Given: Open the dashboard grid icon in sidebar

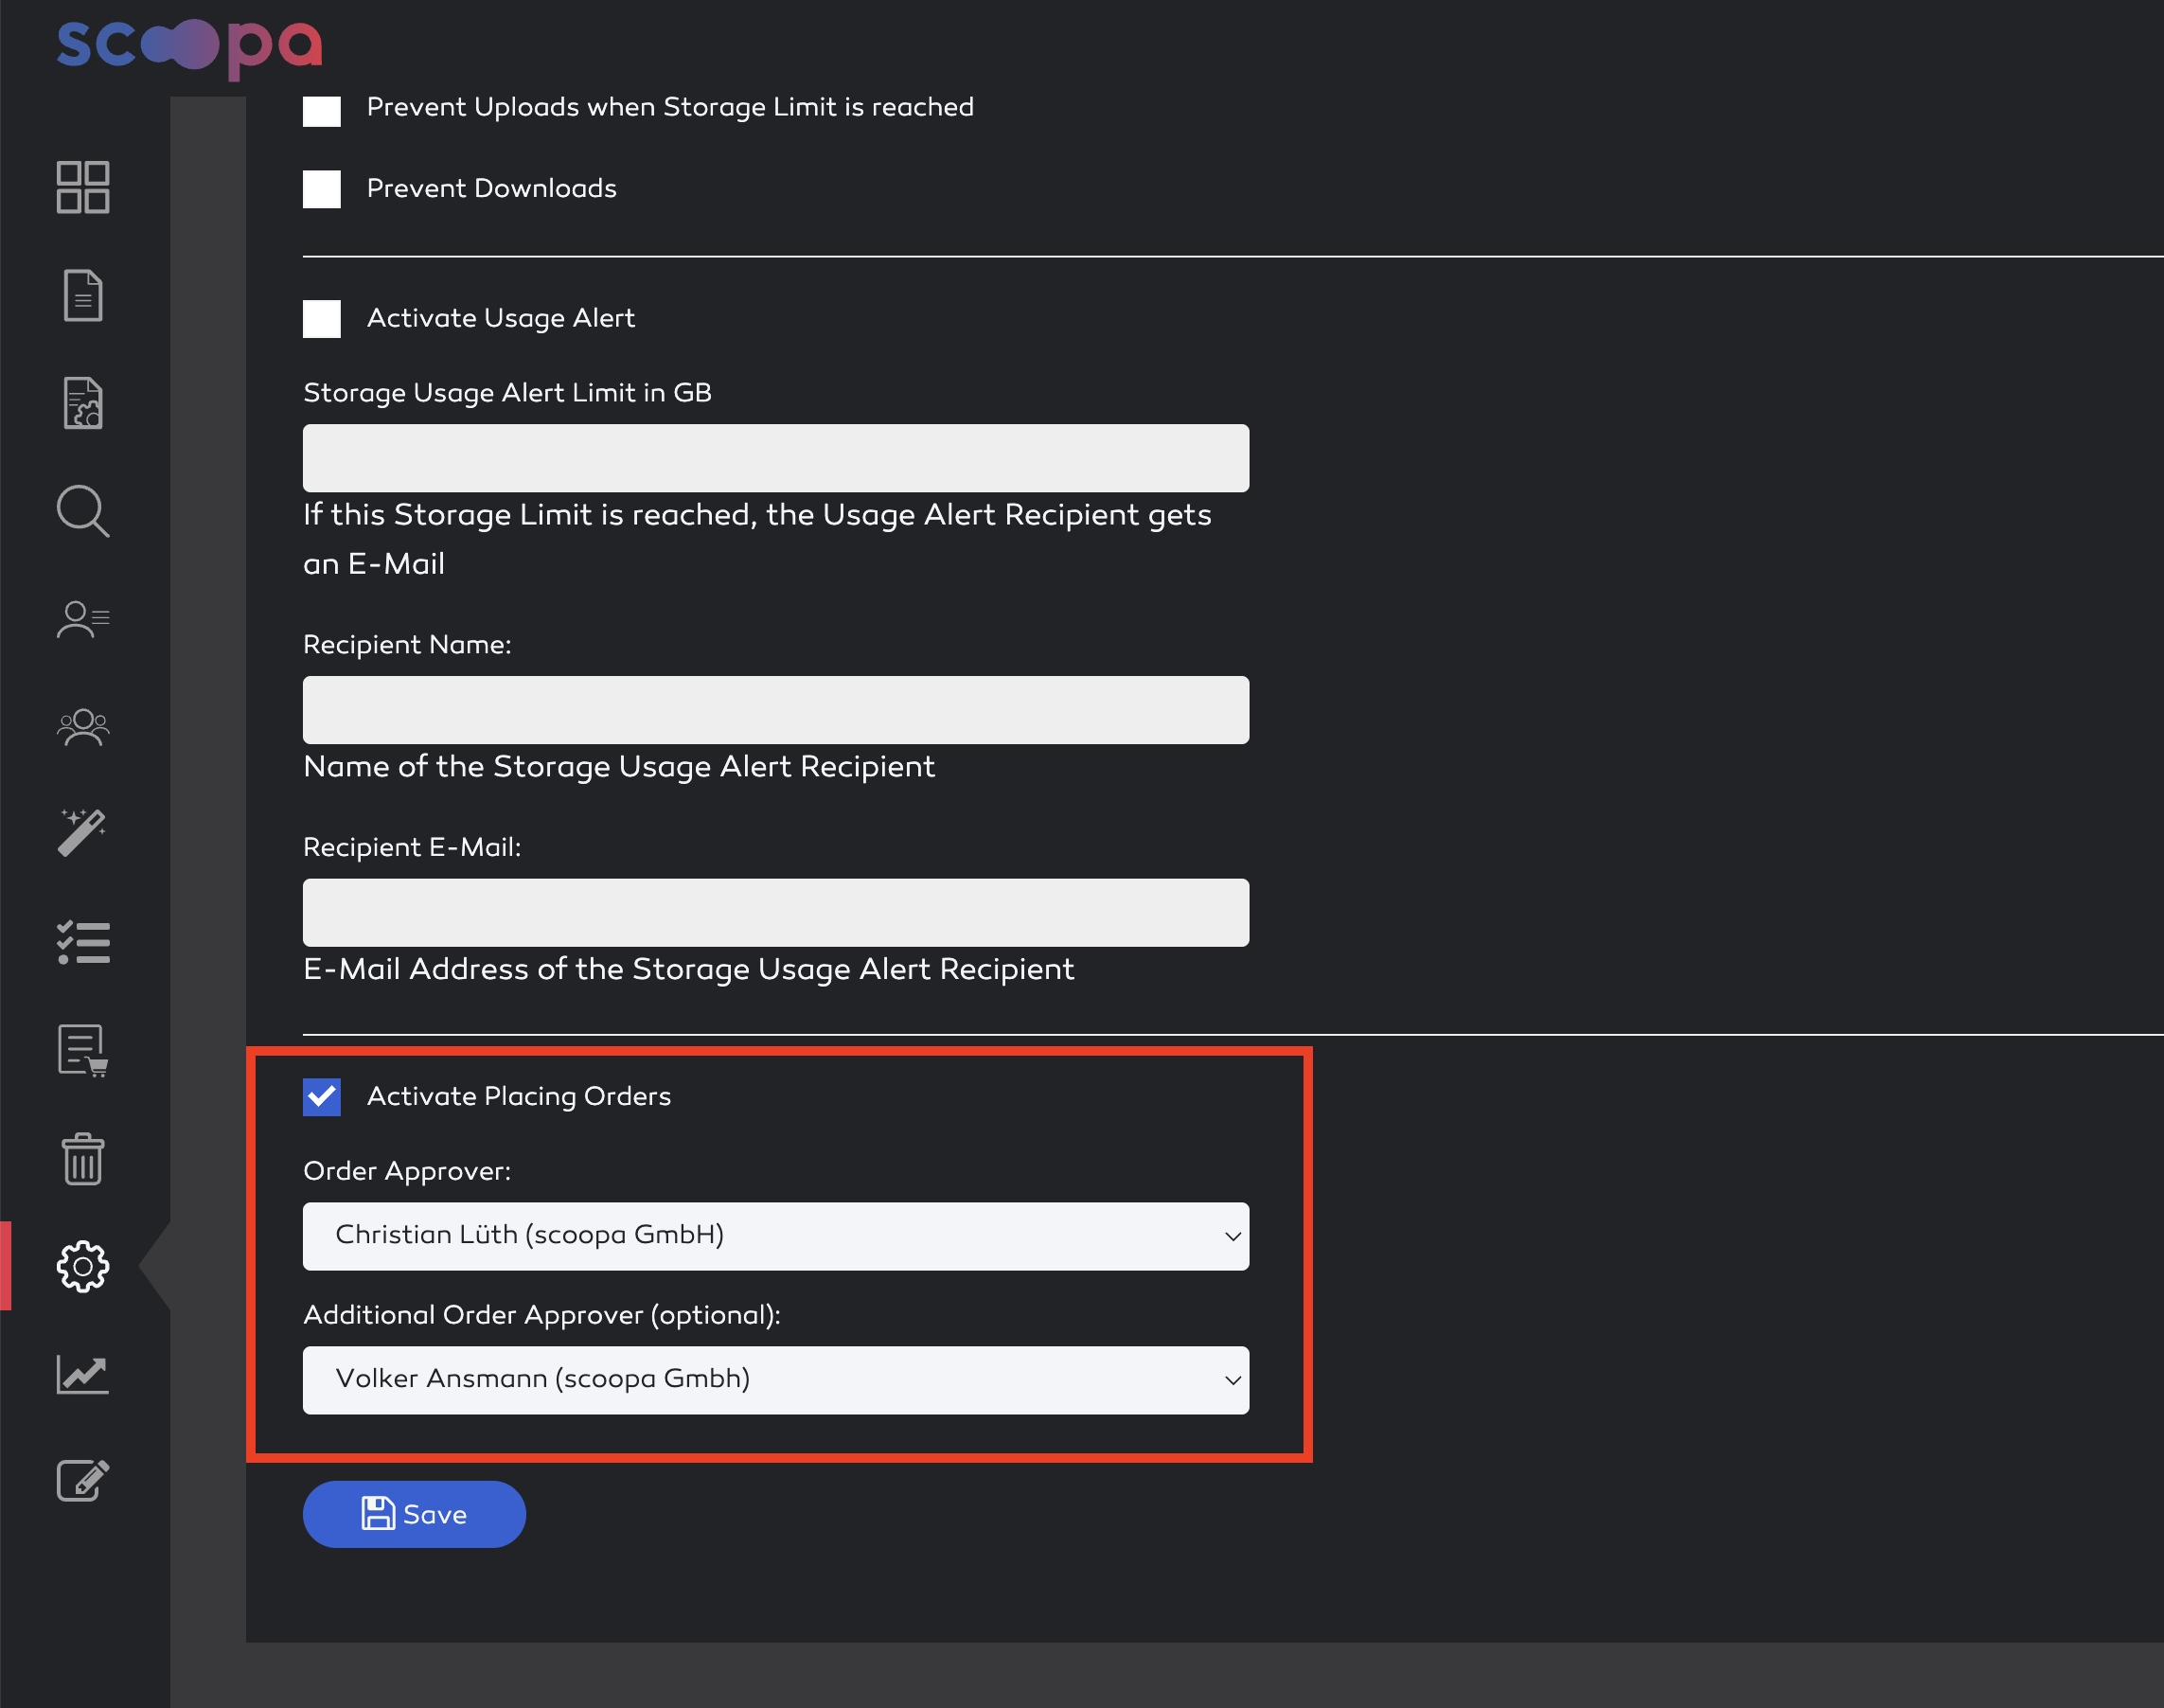Looking at the screenshot, I should pos(83,187).
